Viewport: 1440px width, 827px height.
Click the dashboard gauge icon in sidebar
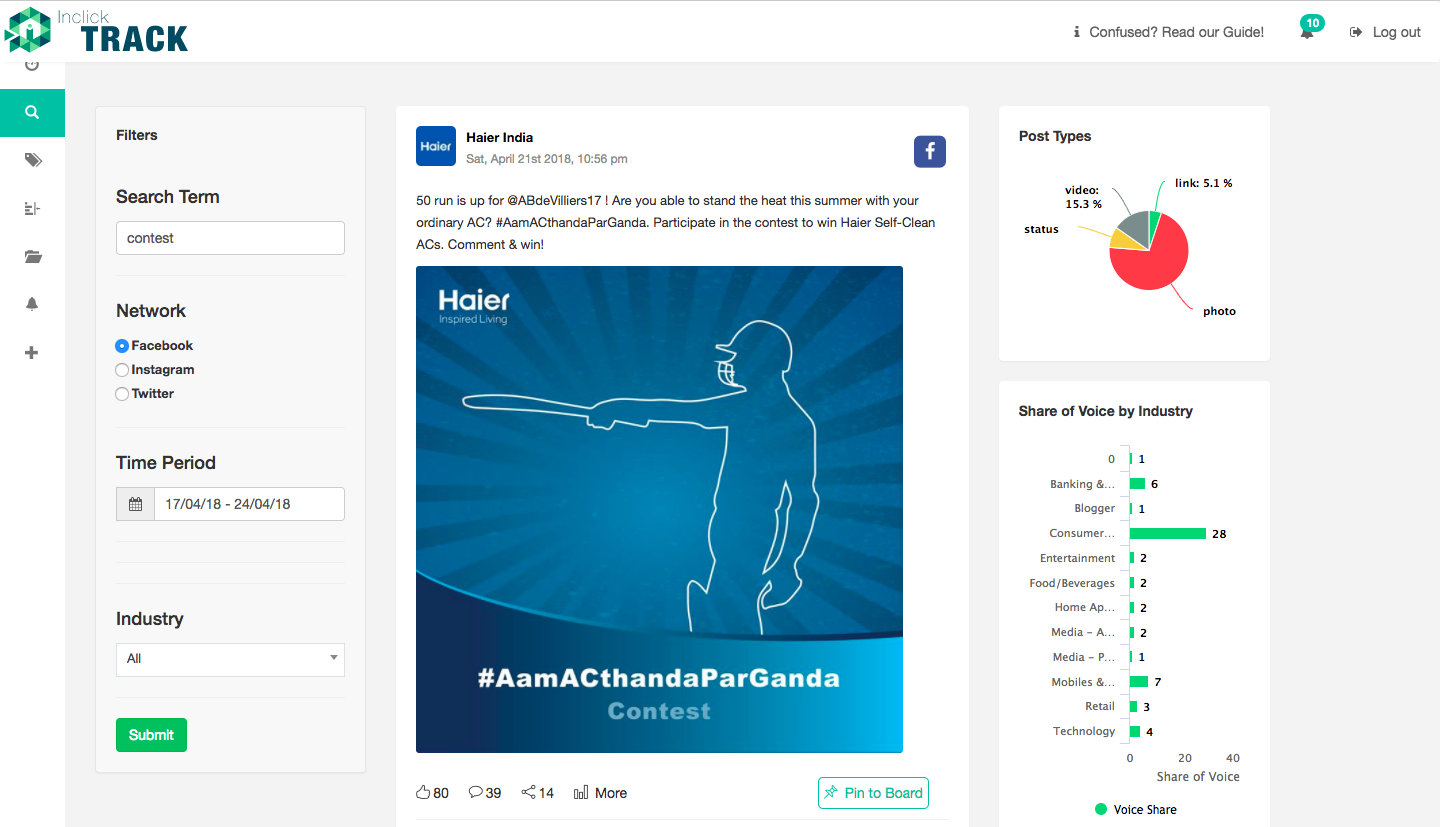32,66
